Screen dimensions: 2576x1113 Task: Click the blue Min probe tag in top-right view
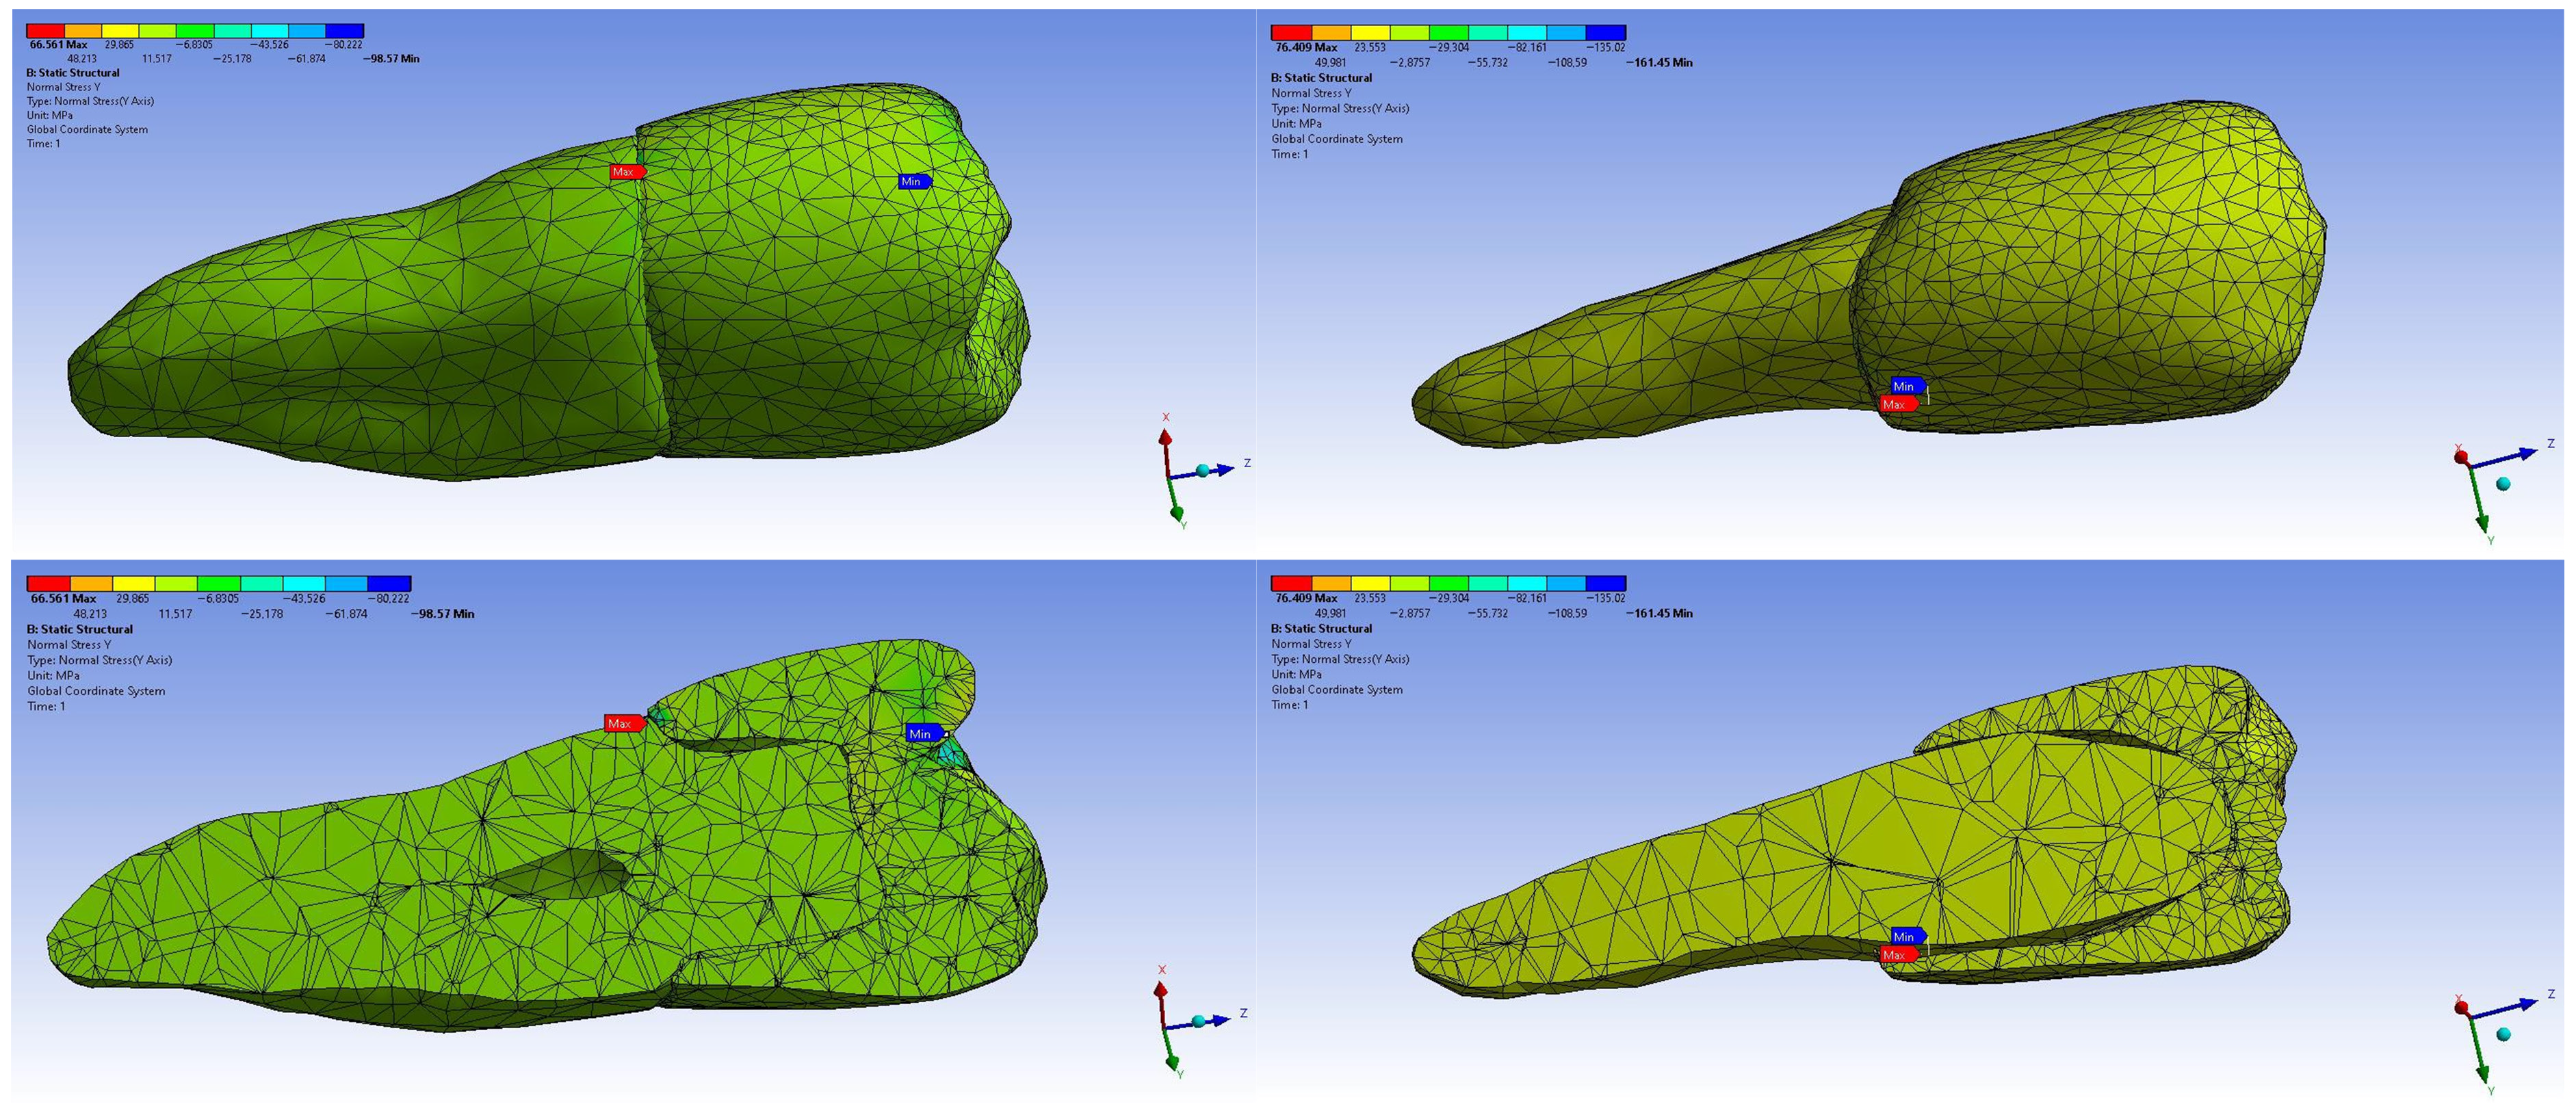click(1907, 386)
